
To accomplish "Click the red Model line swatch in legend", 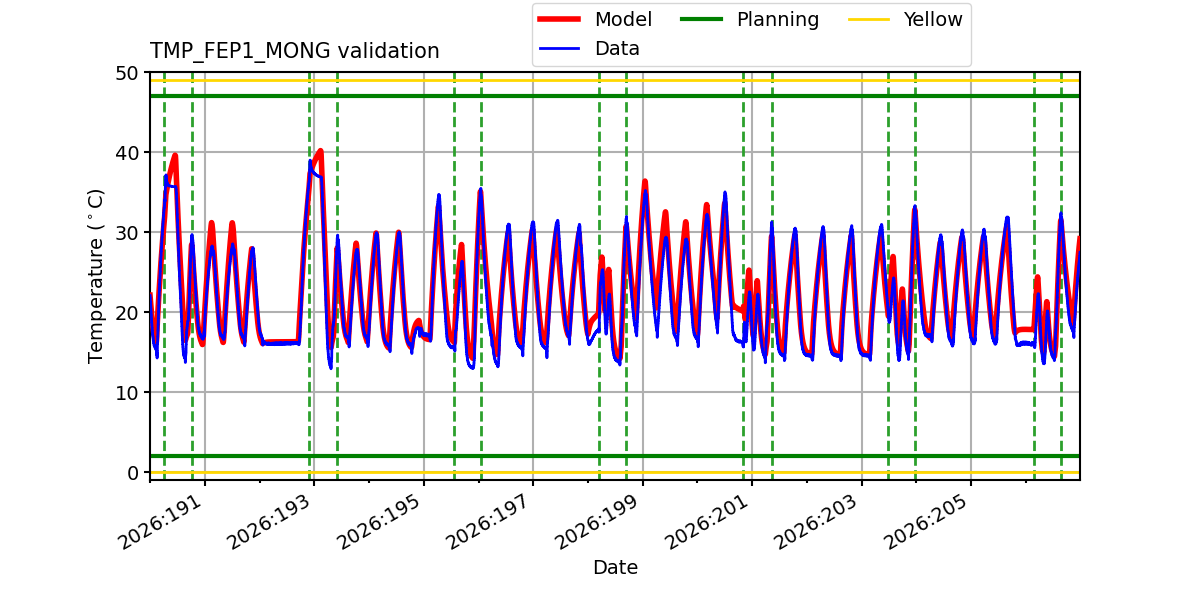I will tap(561, 19).
